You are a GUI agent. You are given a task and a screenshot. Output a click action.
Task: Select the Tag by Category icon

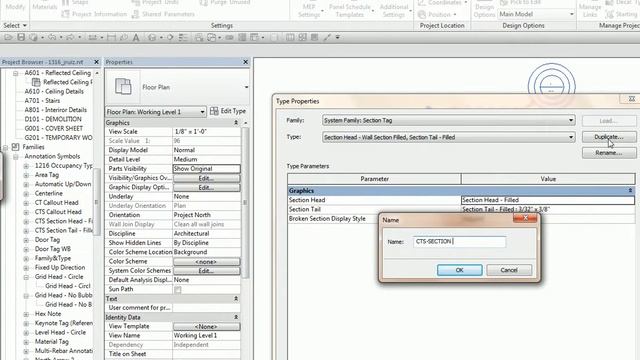click(x=124, y=37)
